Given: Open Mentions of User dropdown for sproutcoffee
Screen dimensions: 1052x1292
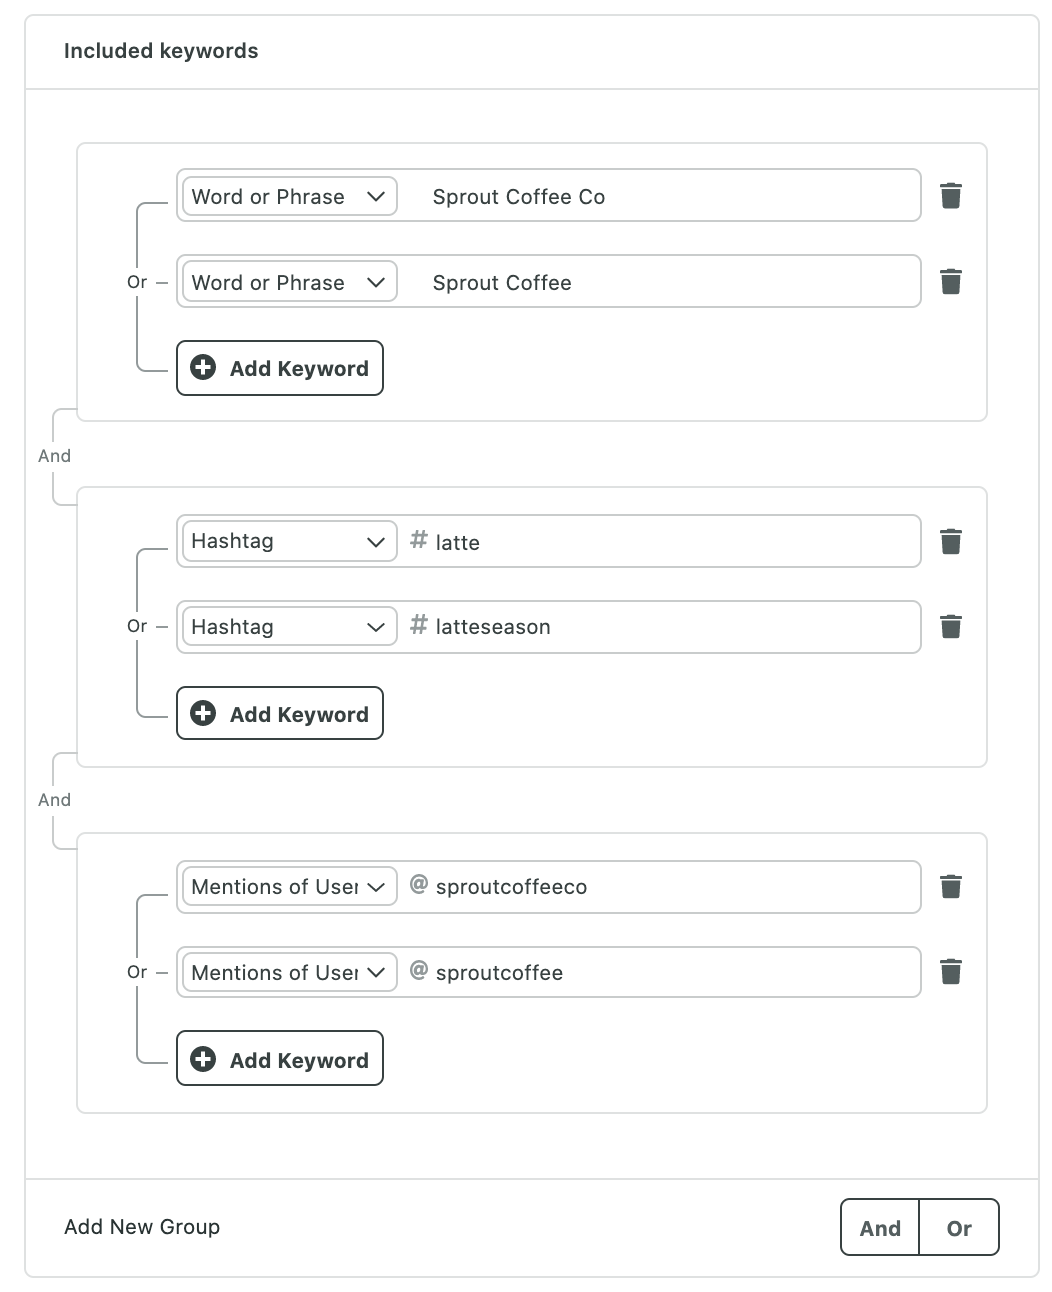Looking at the screenshot, I should [289, 972].
